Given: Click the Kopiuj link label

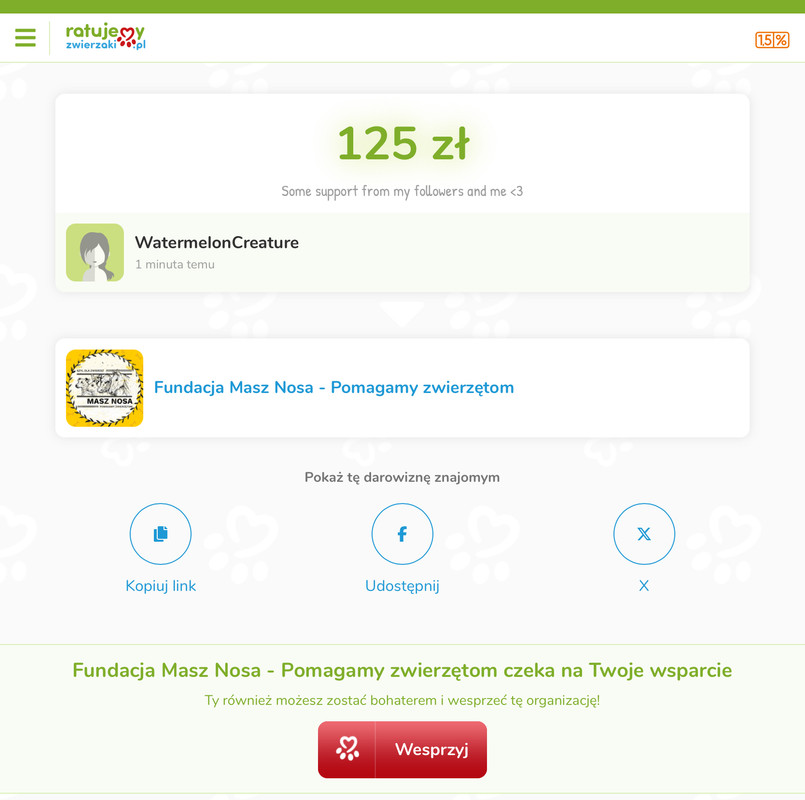Looking at the screenshot, I should pyautogui.click(x=161, y=585).
